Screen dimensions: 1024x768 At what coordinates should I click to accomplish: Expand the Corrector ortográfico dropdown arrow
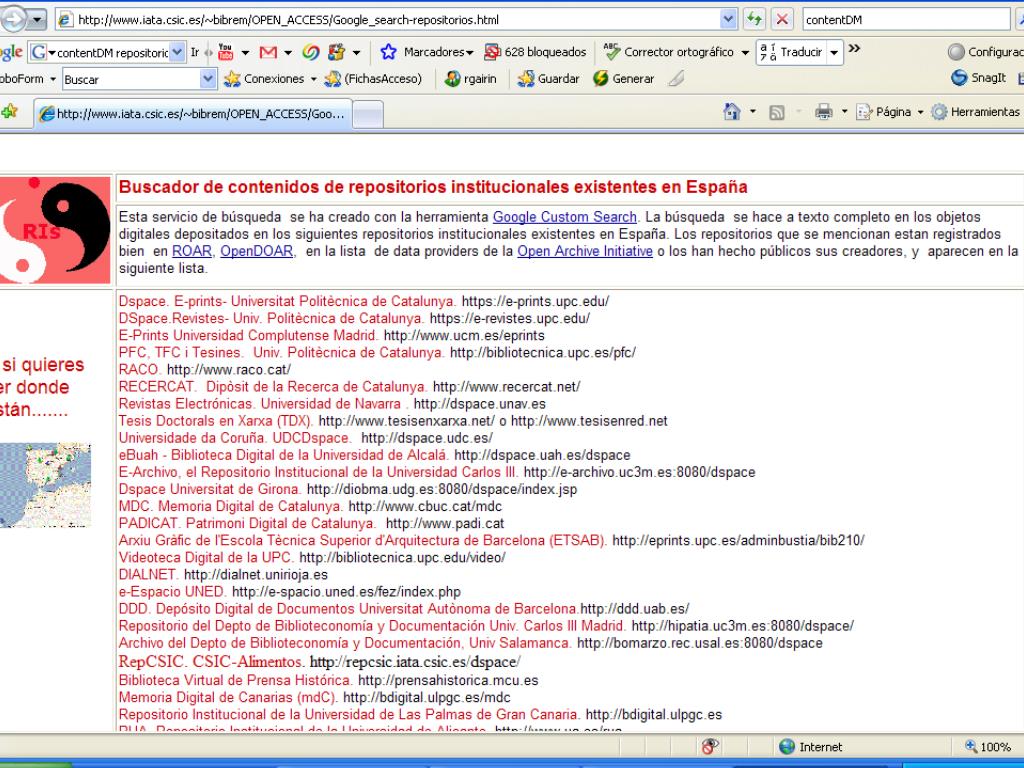coord(745,52)
